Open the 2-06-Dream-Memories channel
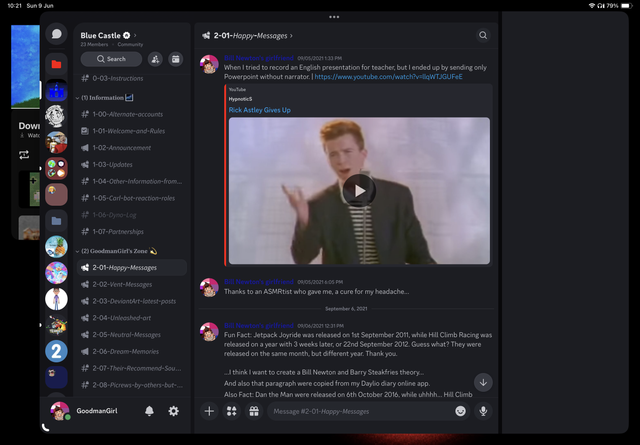 [x=131, y=352]
